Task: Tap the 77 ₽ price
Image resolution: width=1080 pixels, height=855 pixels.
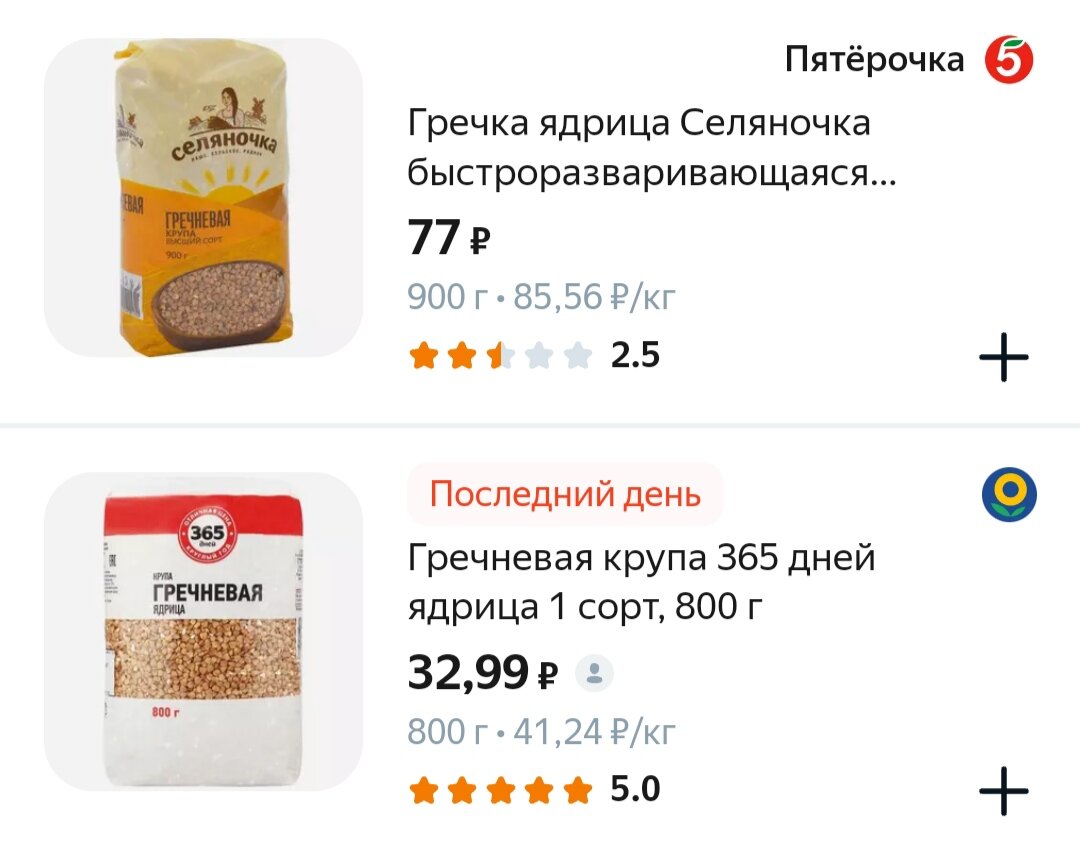Action: click(448, 237)
